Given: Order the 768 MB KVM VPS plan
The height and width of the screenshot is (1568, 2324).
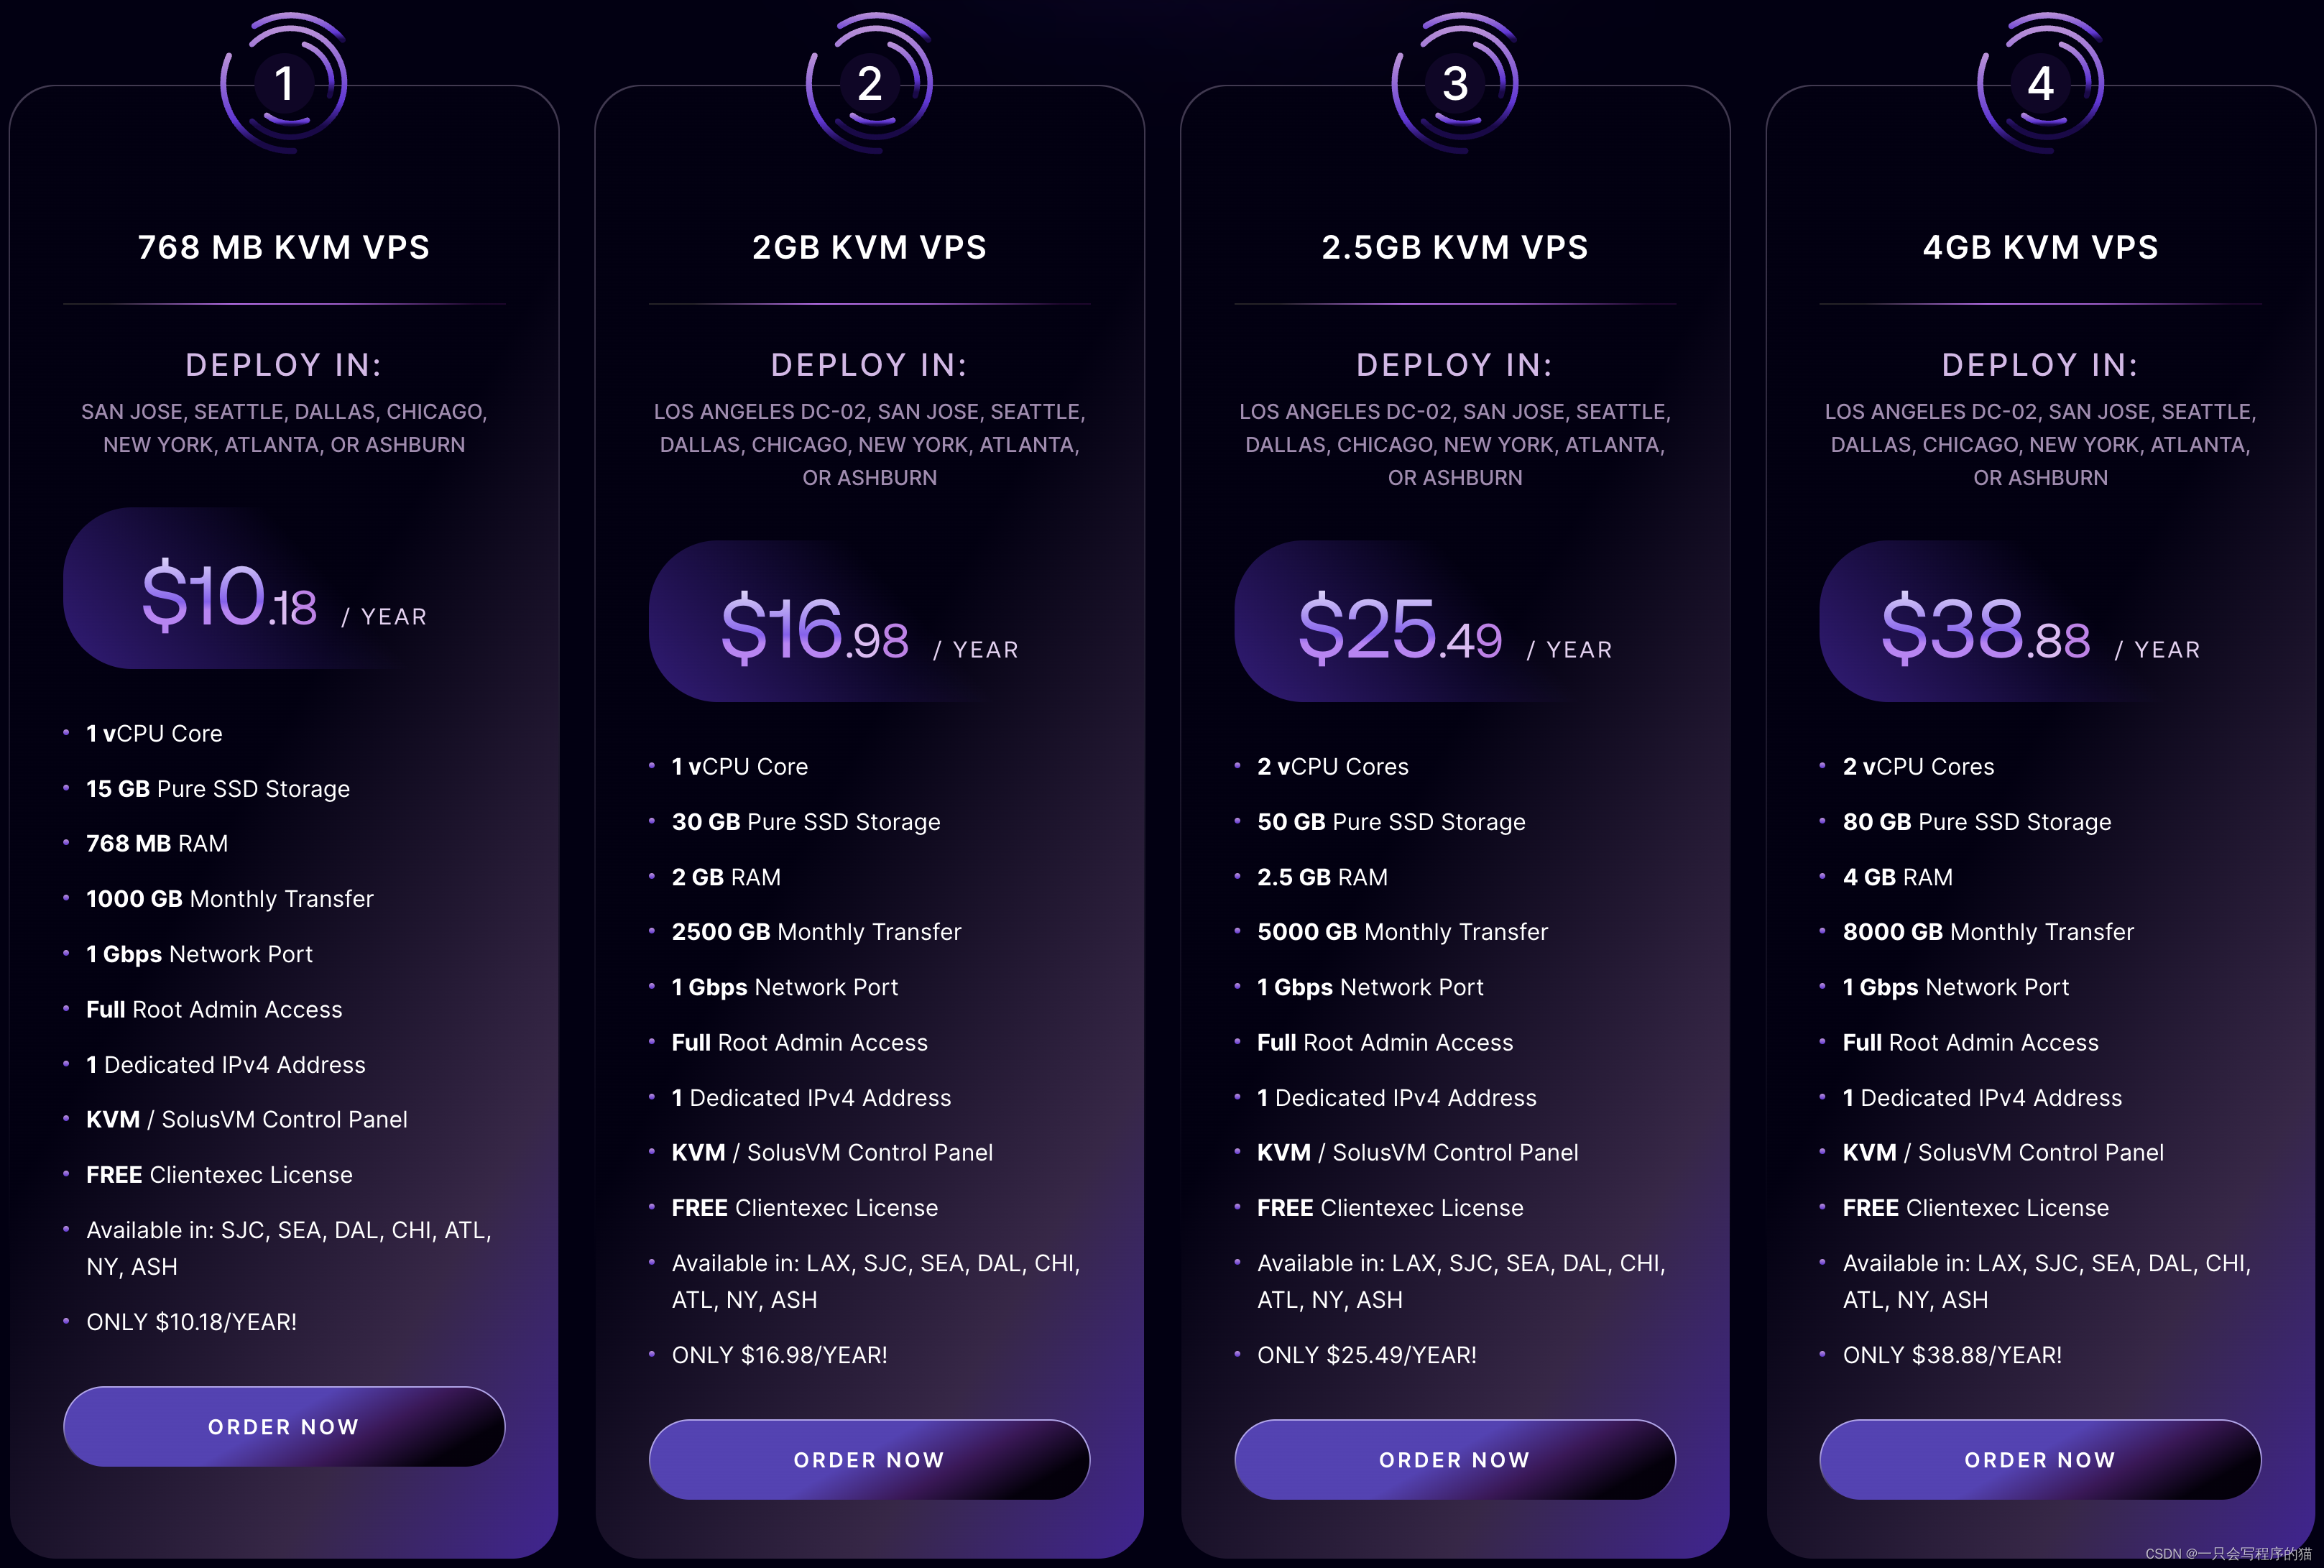Looking at the screenshot, I should pyautogui.click(x=284, y=1426).
